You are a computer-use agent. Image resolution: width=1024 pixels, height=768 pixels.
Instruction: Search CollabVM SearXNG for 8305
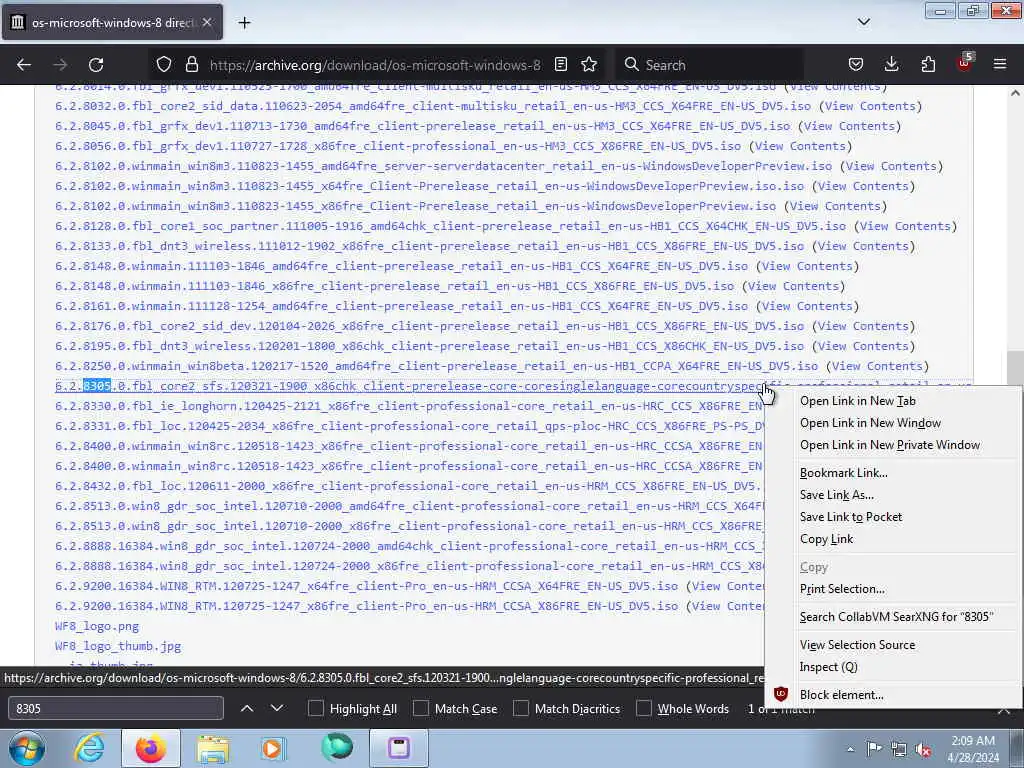click(x=896, y=616)
